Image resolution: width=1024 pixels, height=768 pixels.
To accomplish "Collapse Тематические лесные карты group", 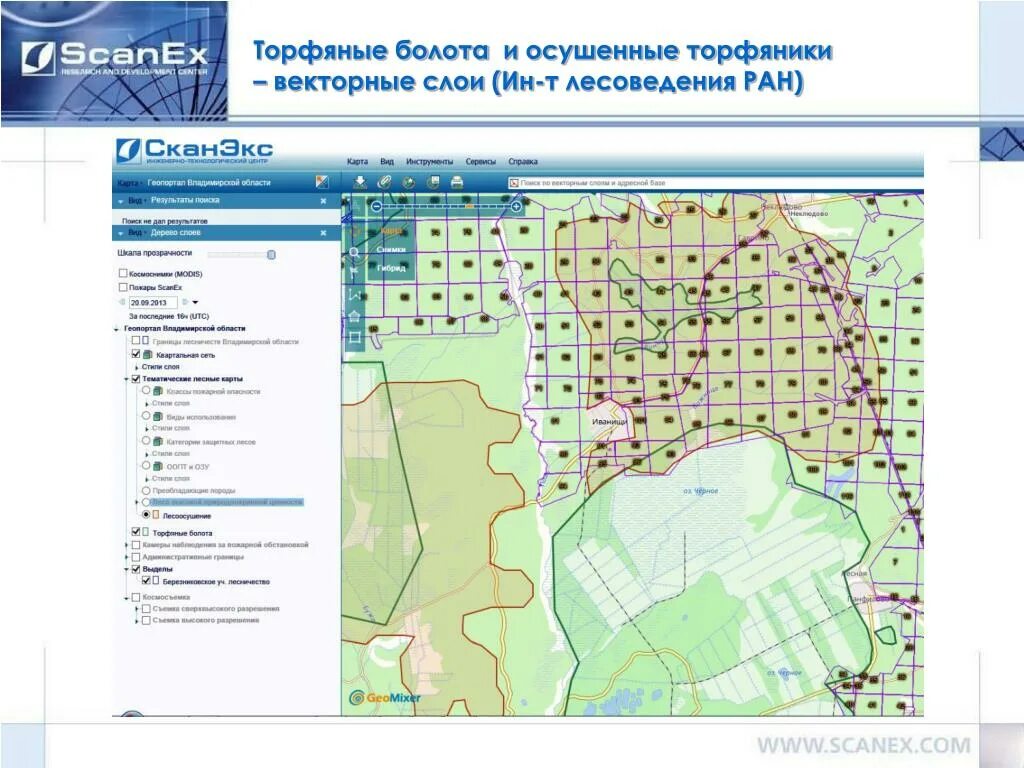I will click(127, 379).
